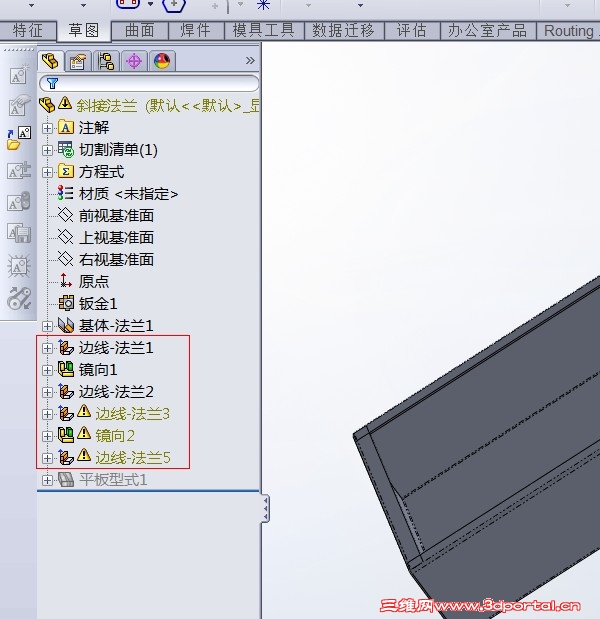This screenshot has width=600, height=619.
Task: Switch to the 办公室产品 tab
Action: [488, 31]
